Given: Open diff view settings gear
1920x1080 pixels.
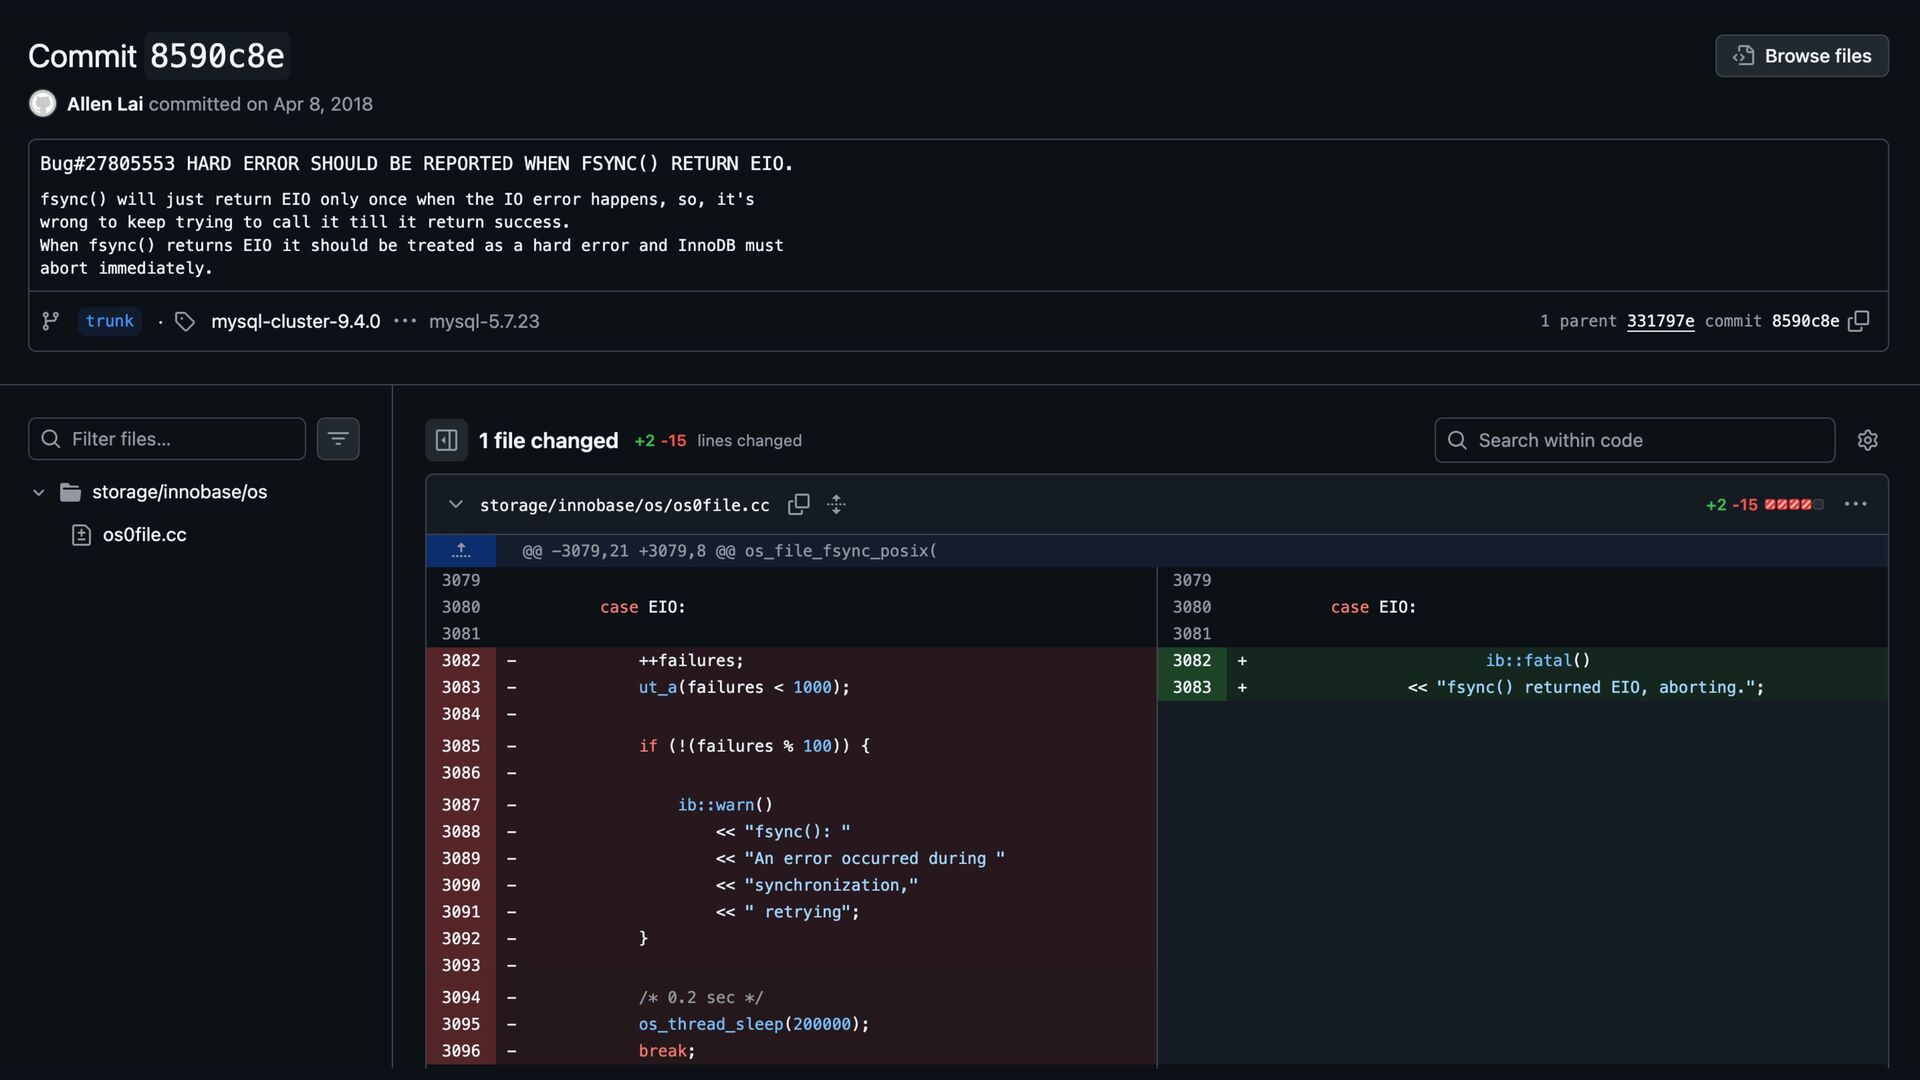Looking at the screenshot, I should click(x=1867, y=440).
